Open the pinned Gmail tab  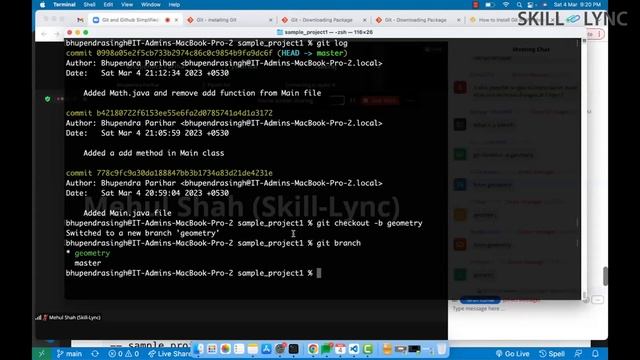point(80,20)
